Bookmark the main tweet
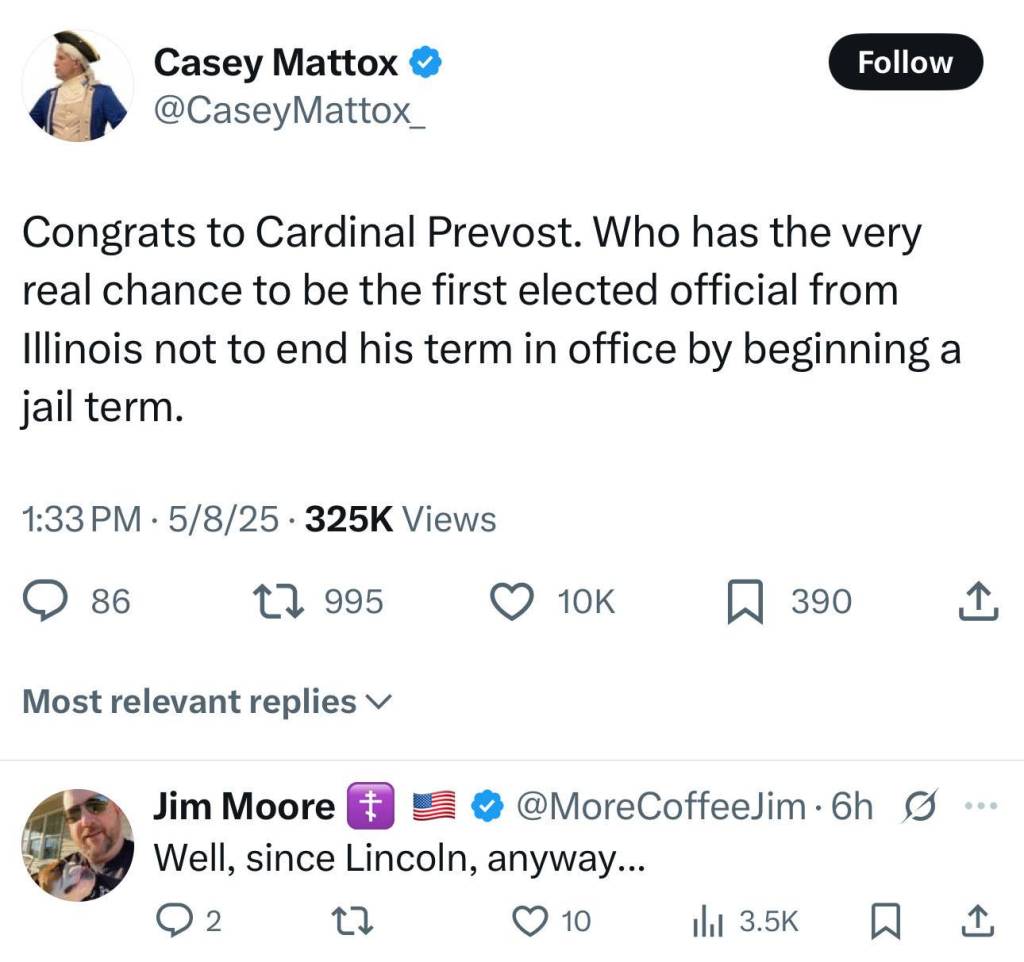Viewport: 1024px width, 962px height. point(746,601)
